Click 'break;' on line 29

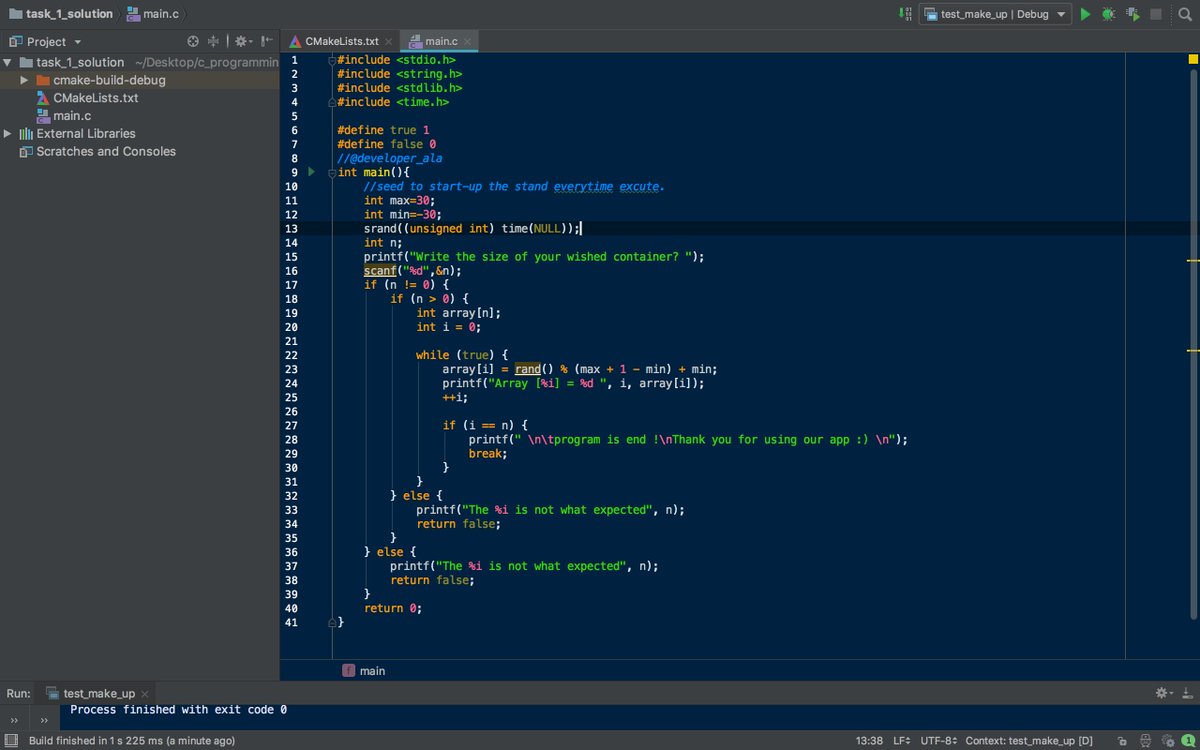click(488, 453)
